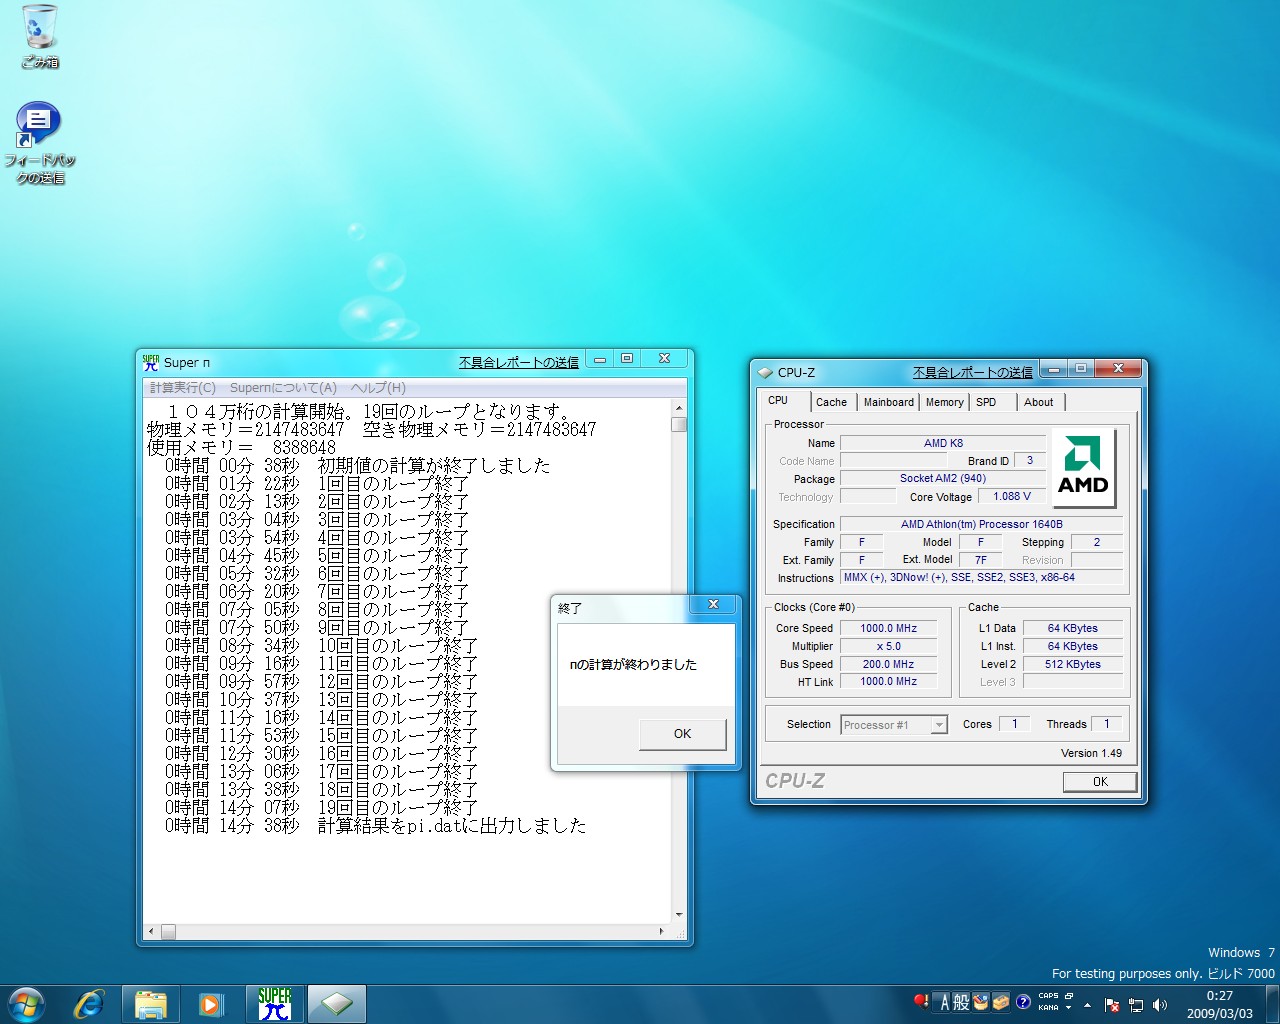Viewport: 1280px width, 1024px height.
Task: Open the 計算実行(C) menu in Super Pi
Action: (183, 388)
